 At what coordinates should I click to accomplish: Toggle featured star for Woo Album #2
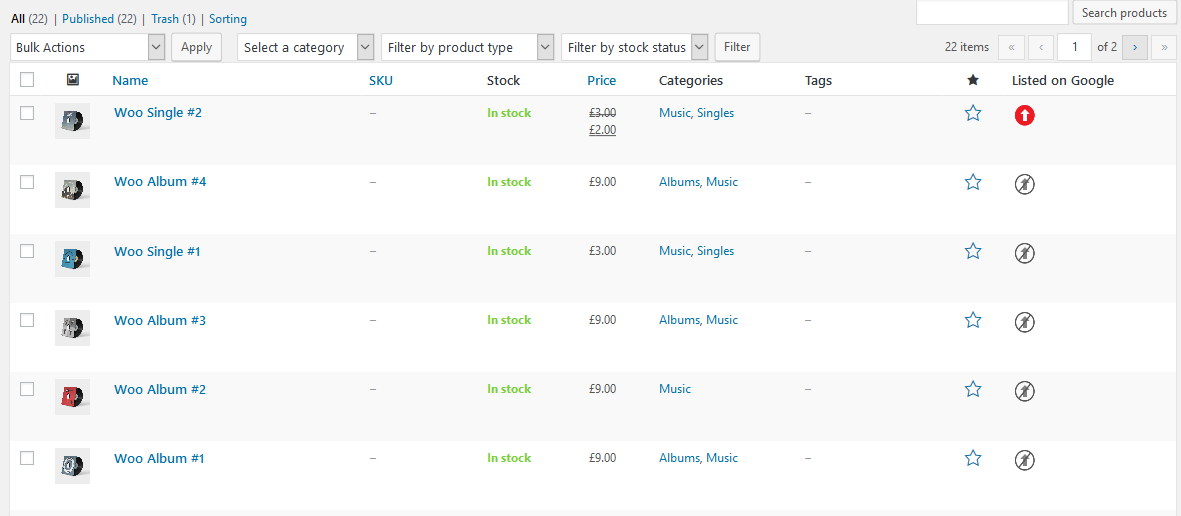point(973,389)
